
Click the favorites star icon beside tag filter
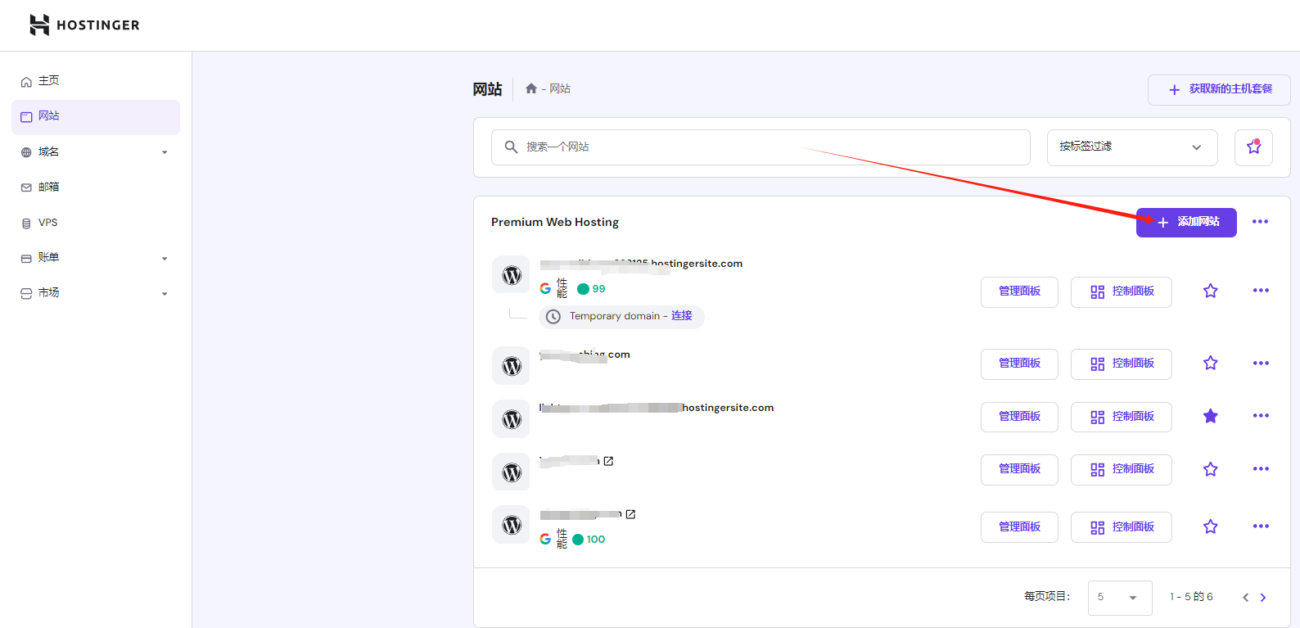click(x=1253, y=147)
